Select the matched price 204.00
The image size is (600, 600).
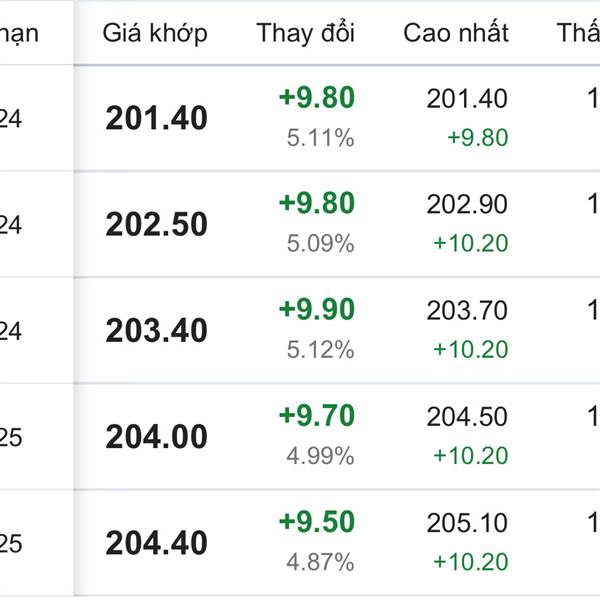click(157, 437)
